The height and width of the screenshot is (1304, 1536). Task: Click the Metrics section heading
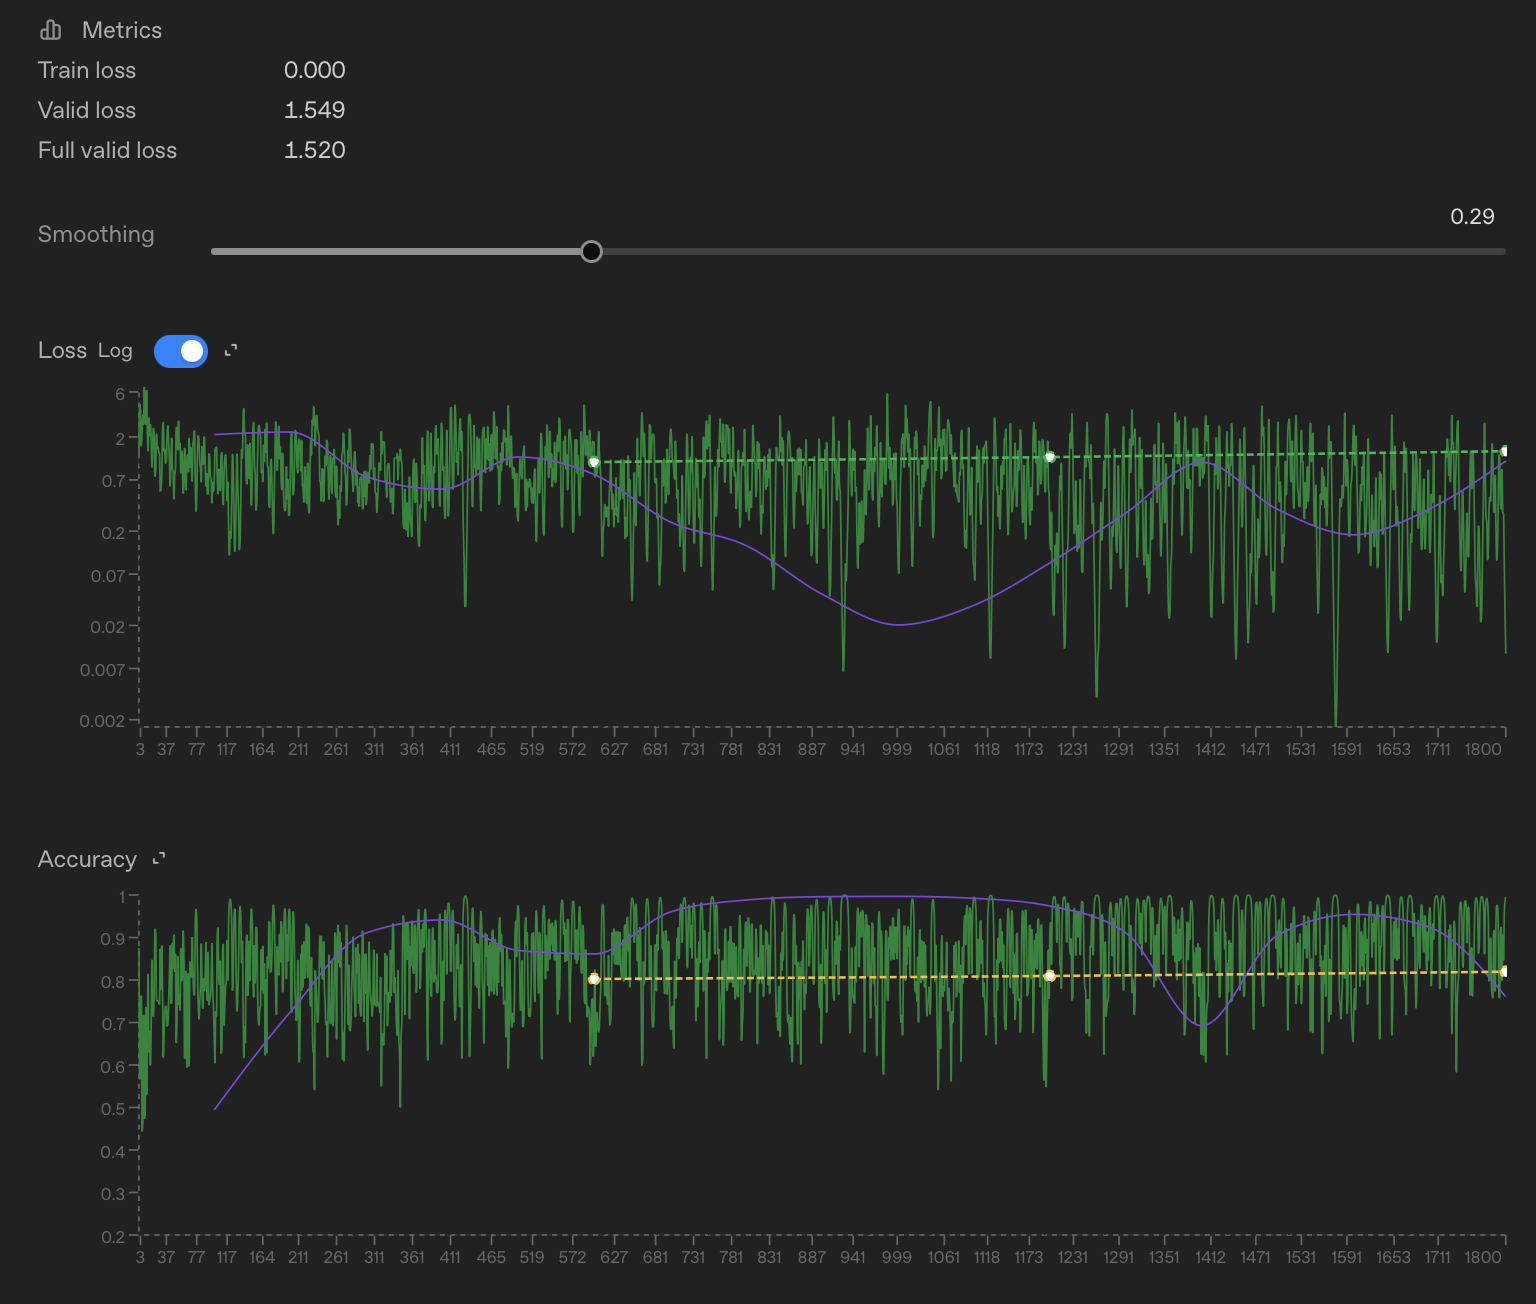121,30
